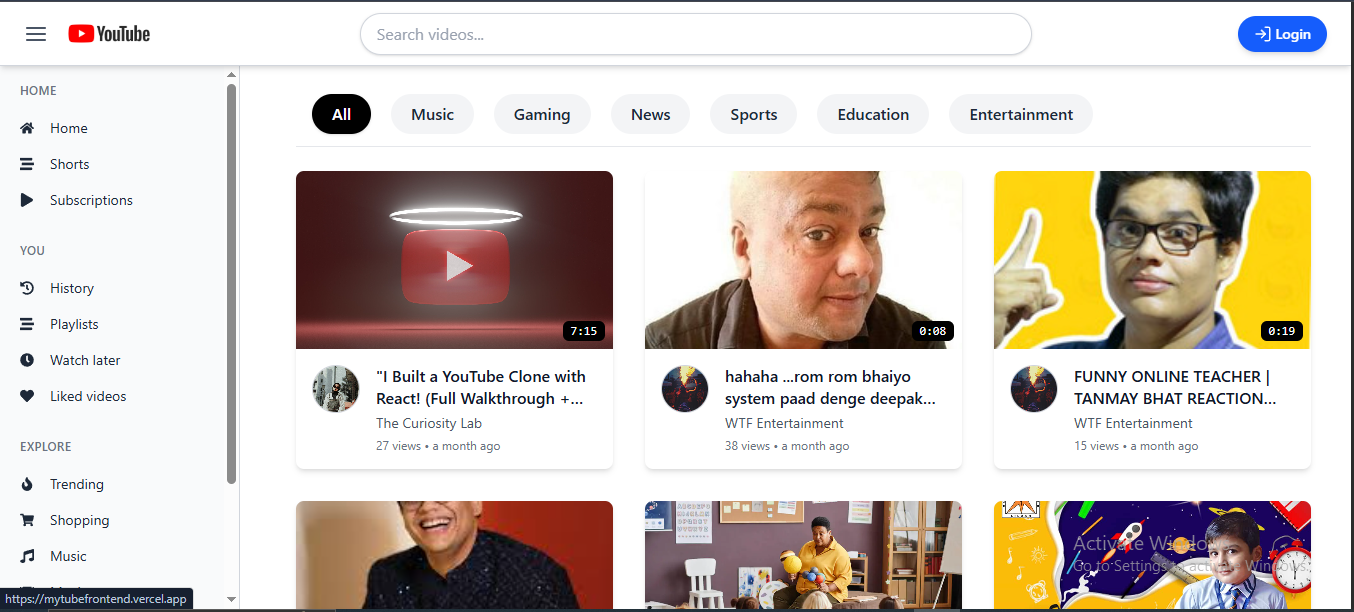Click the 0:19 duration badge

coord(1282,331)
